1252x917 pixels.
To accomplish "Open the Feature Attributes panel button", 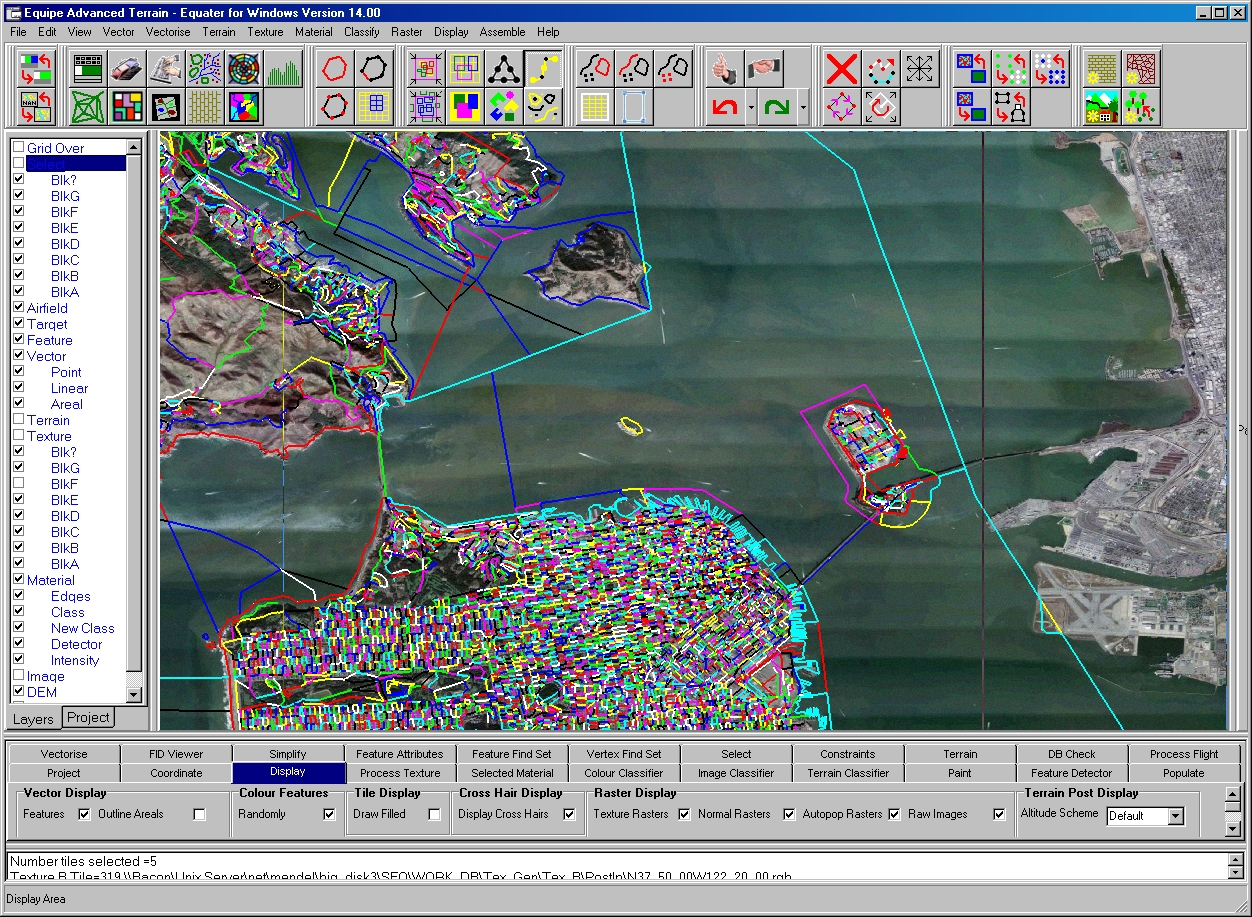I will [399, 754].
